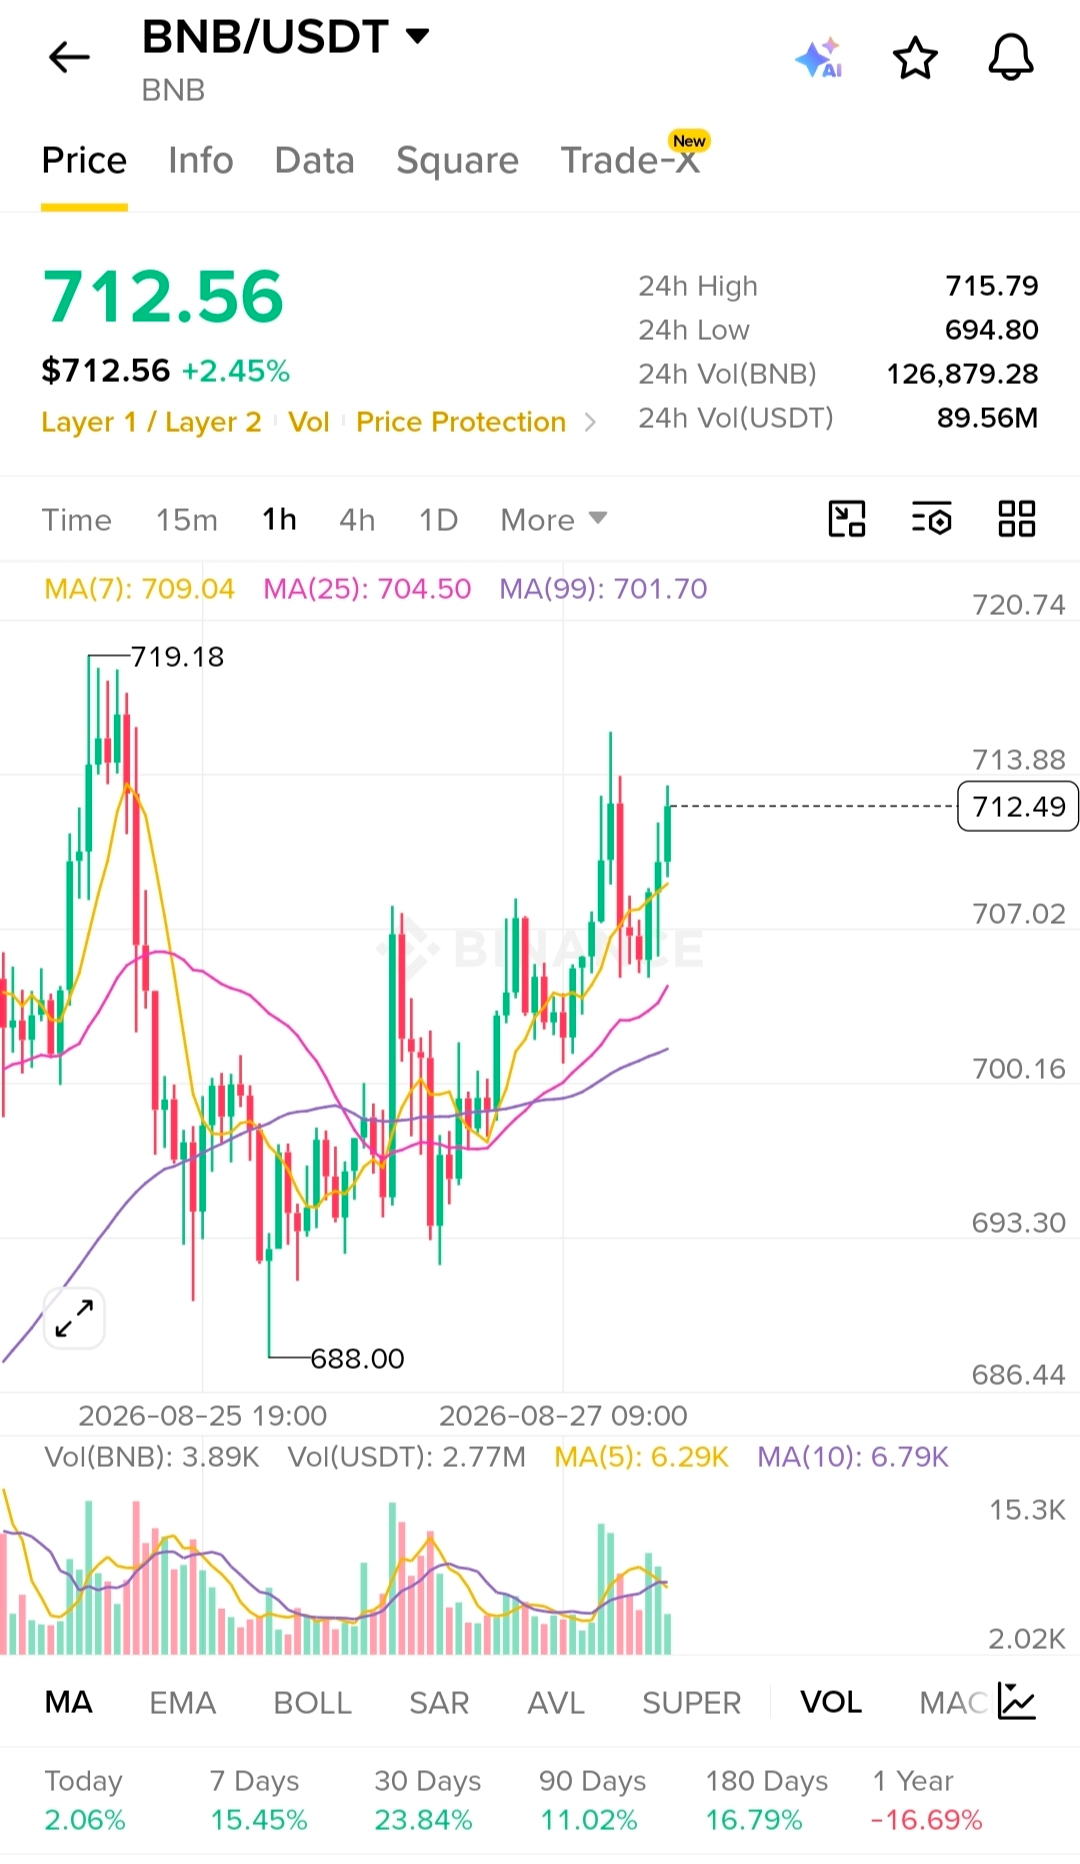Select the Time chart view
Image resolution: width=1080 pixels, height=1864 pixels.
76,520
